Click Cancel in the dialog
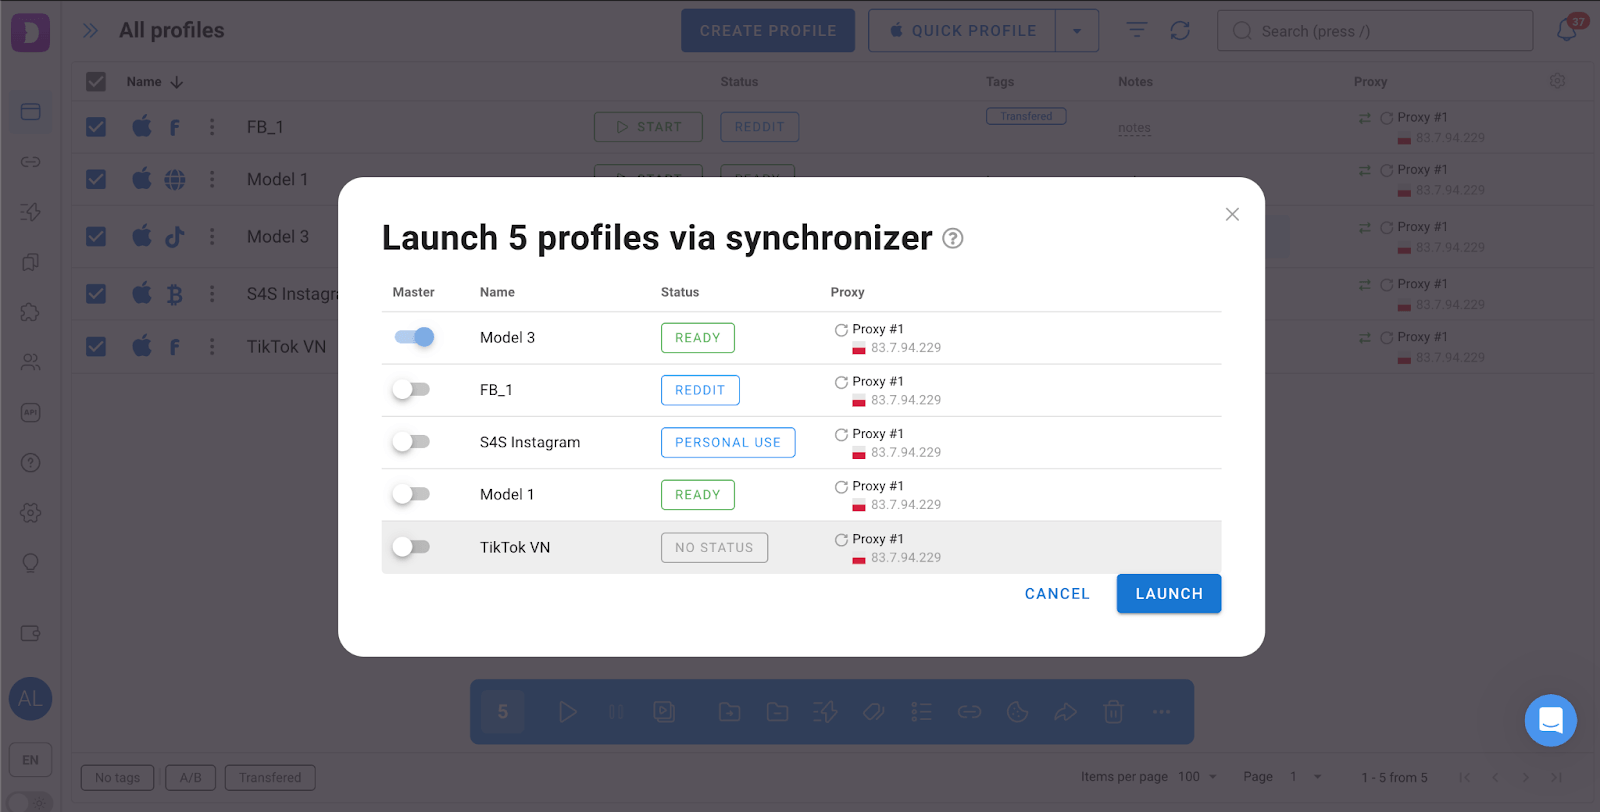Image resolution: width=1600 pixels, height=812 pixels. 1057,594
